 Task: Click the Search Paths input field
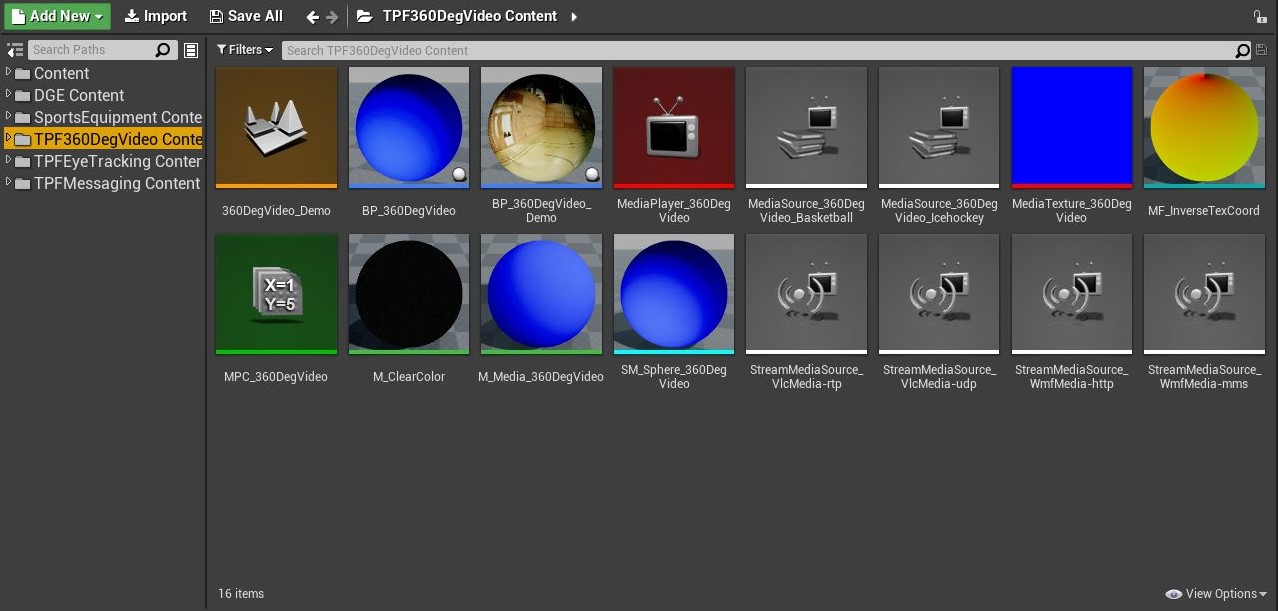[x=102, y=50]
